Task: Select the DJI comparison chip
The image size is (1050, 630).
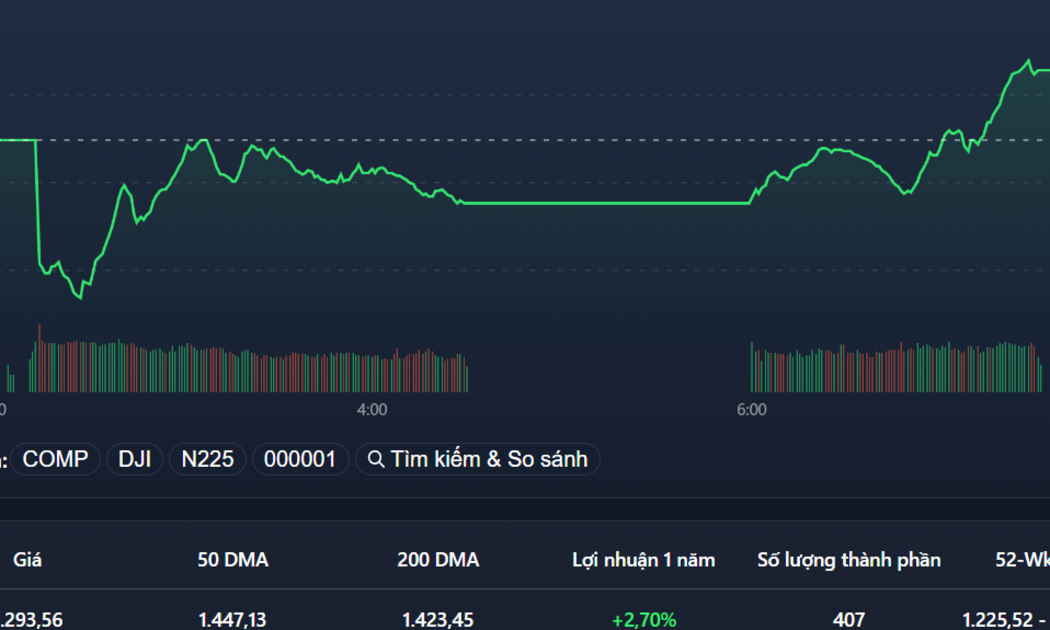Action: pyautogui.click(x=135, y=459)
